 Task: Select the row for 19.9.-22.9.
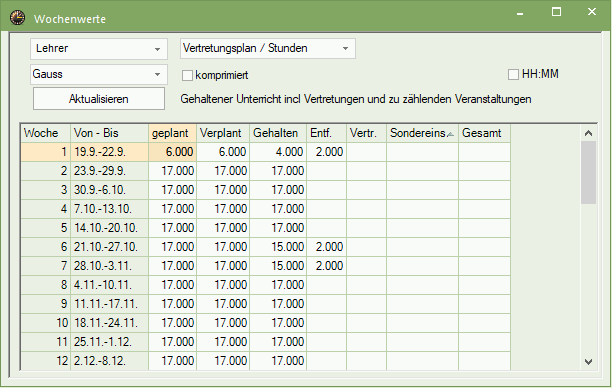265,152
